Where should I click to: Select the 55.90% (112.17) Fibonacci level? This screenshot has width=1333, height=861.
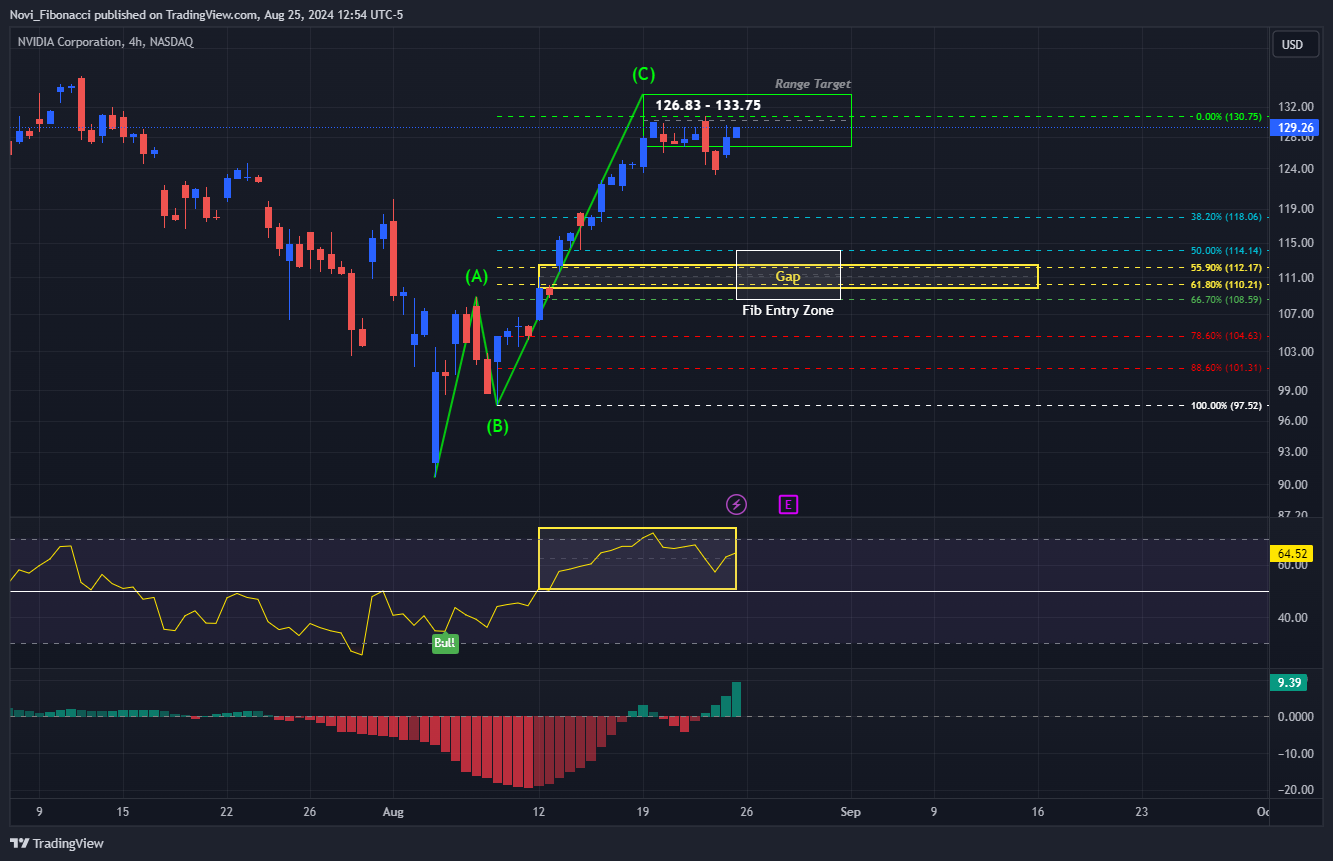(x=1226, y=267)
